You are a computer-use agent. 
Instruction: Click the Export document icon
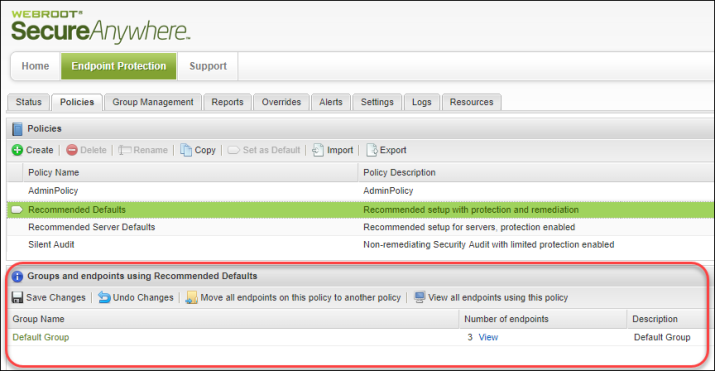[x=372, y=150]
